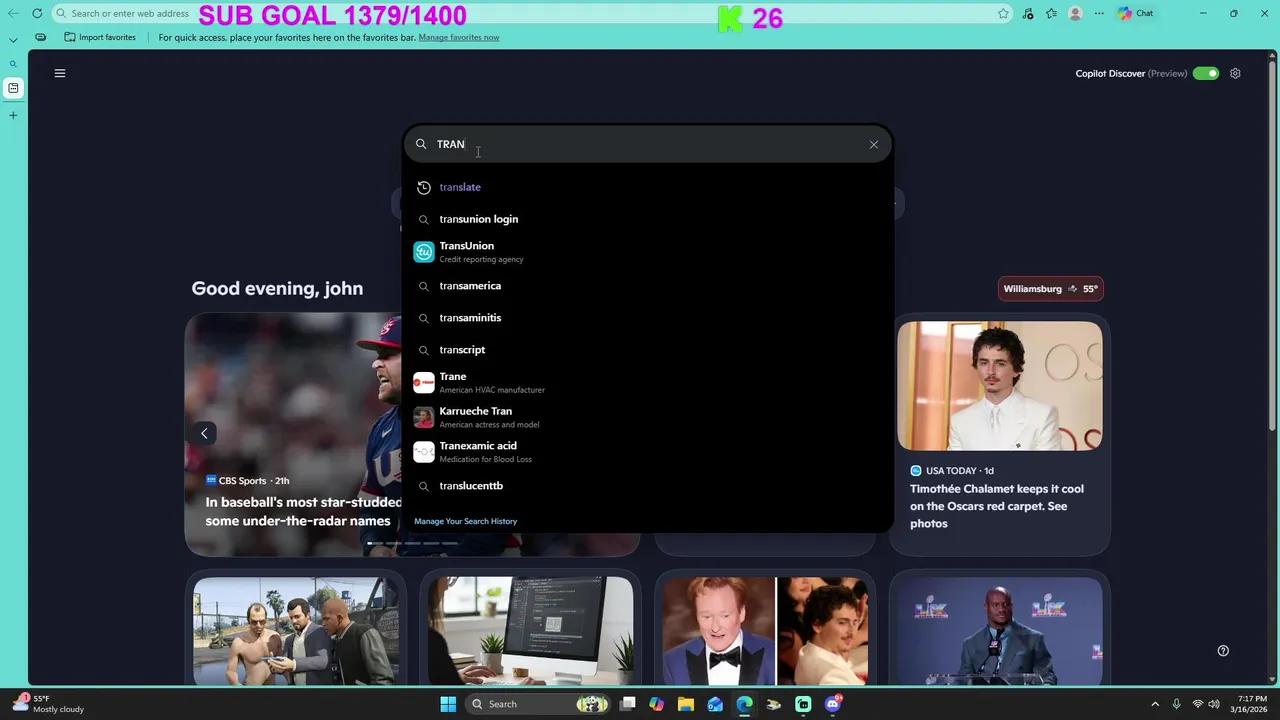1280x720 pixels.
Task: Click Import favorites
Action: click(100, 37)
